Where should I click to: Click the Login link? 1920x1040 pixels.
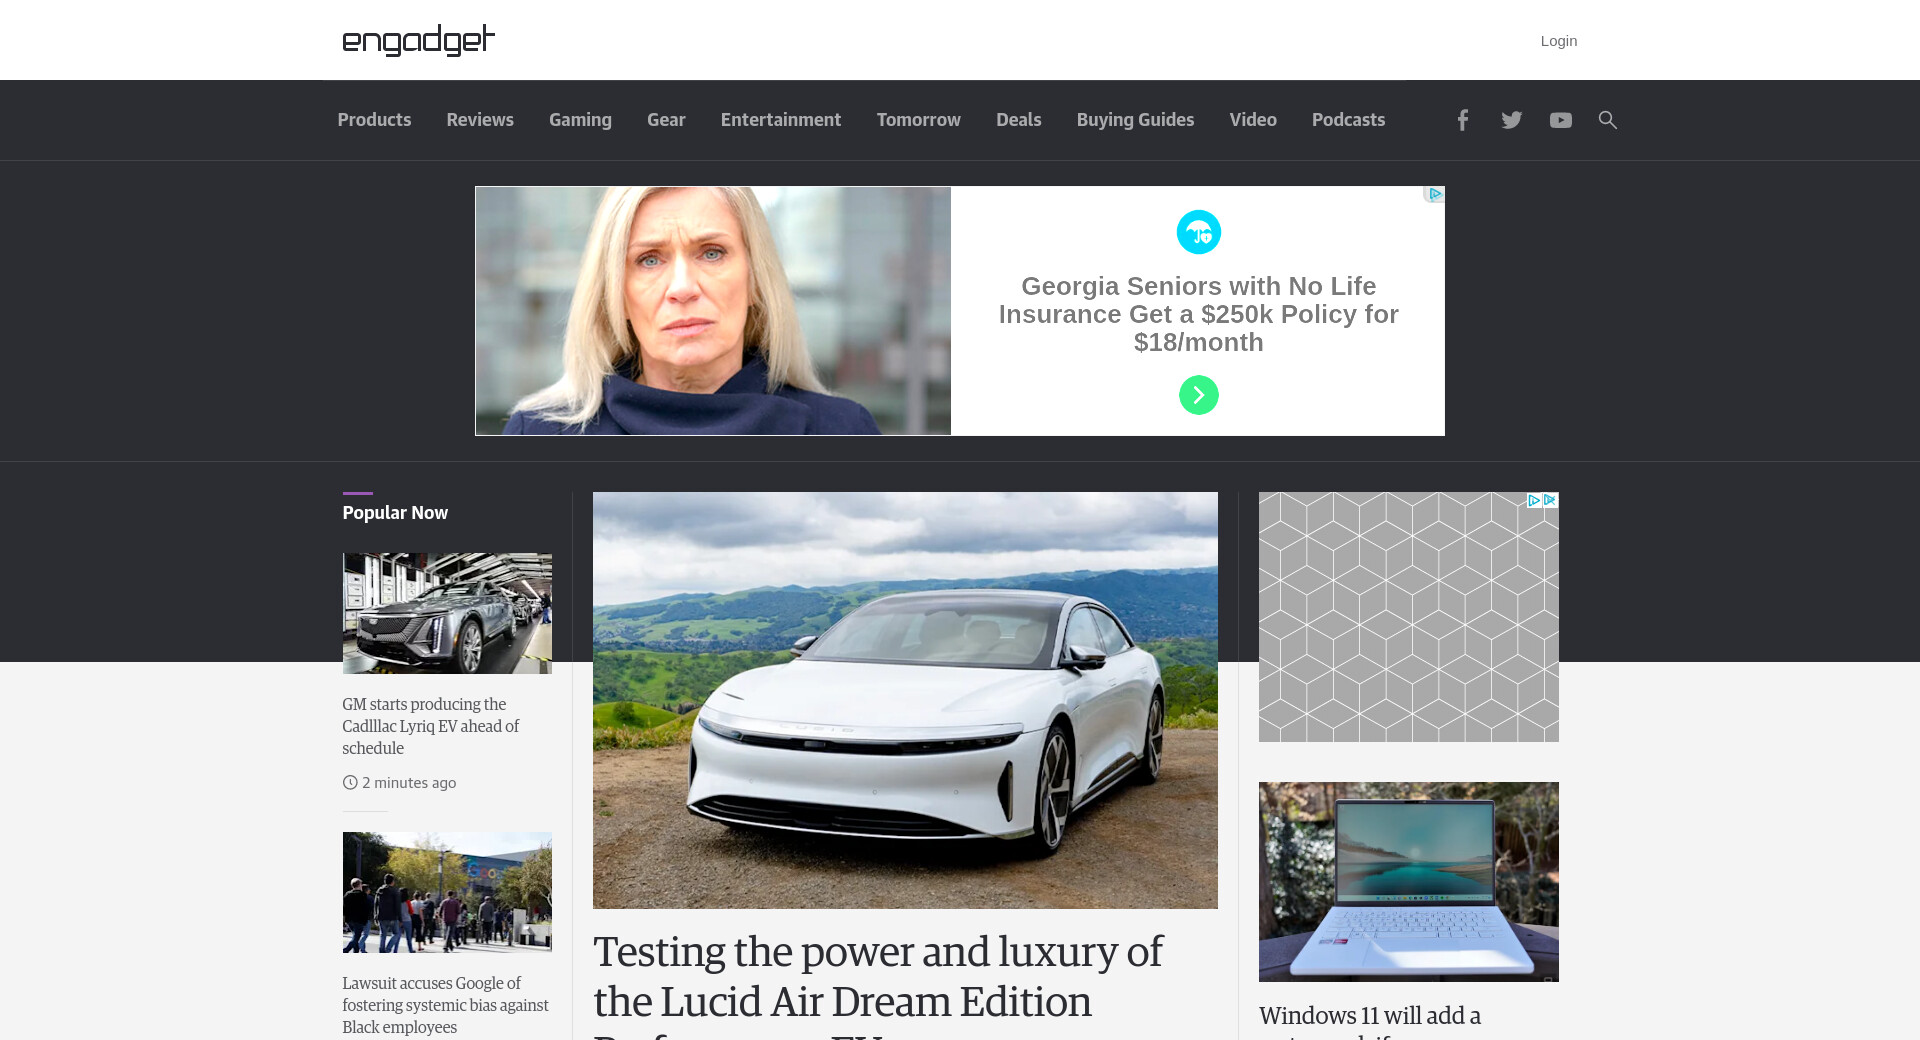[x=1558, y=41]
